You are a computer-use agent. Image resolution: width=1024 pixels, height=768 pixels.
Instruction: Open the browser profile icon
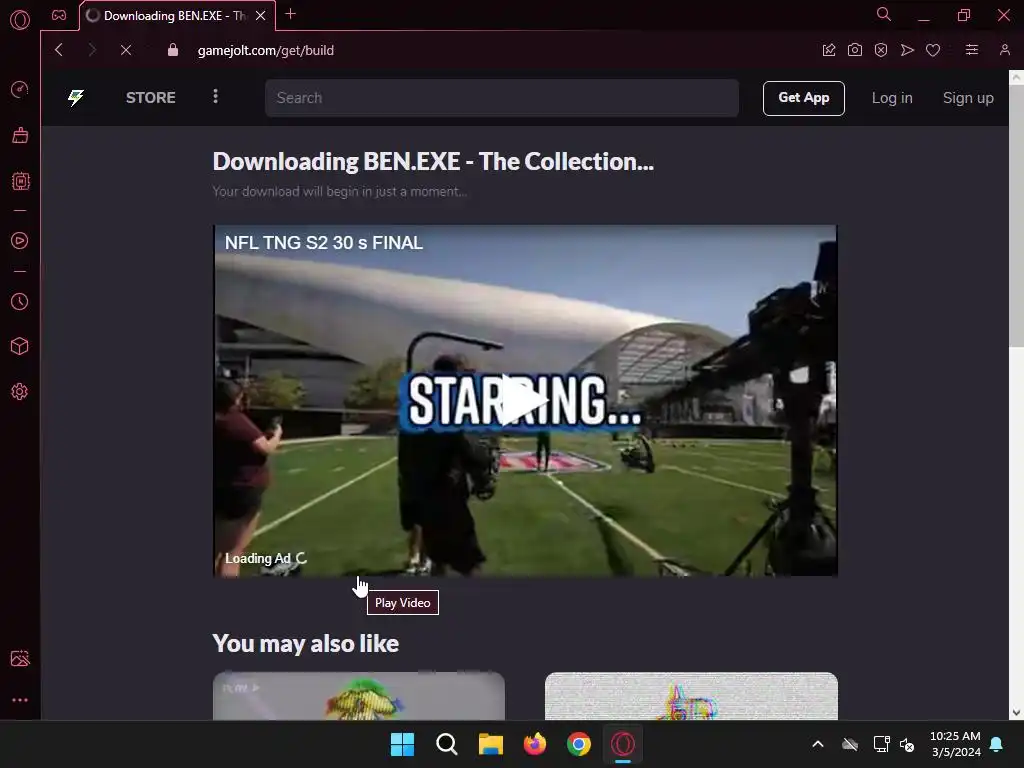click(1005, 50)
